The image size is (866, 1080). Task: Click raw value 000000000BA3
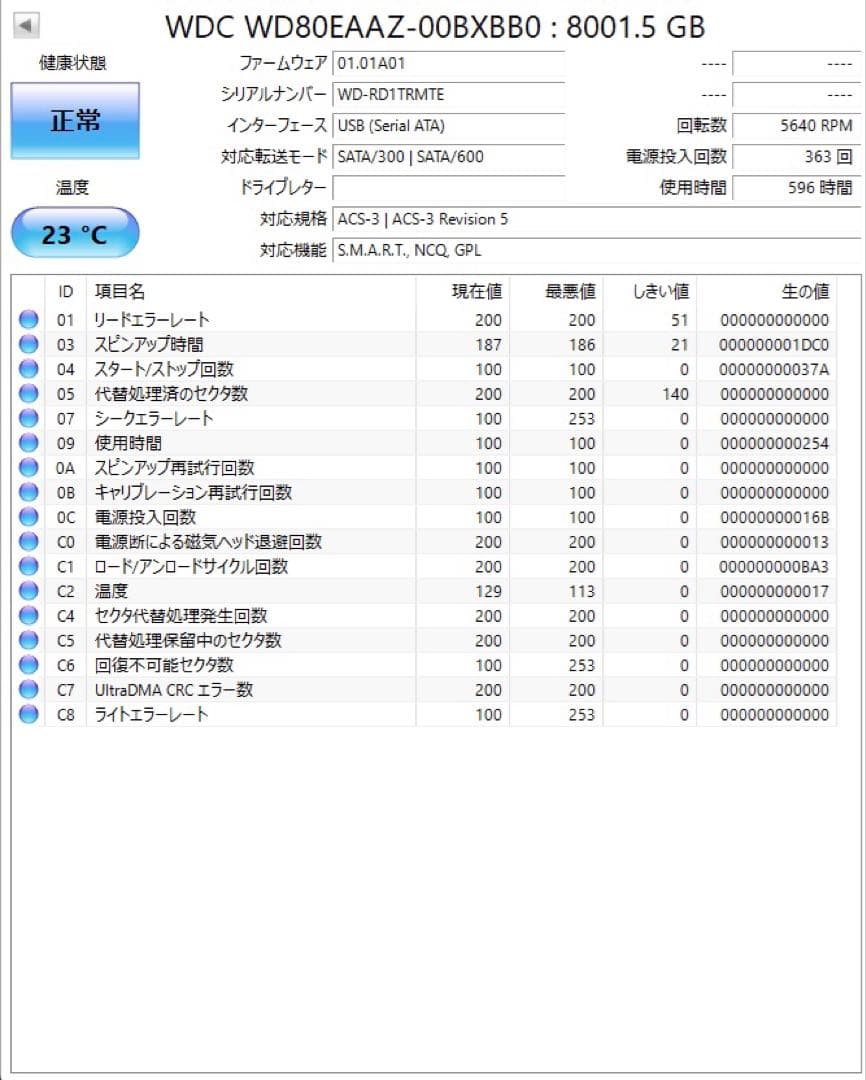click(x=774, y=567)
